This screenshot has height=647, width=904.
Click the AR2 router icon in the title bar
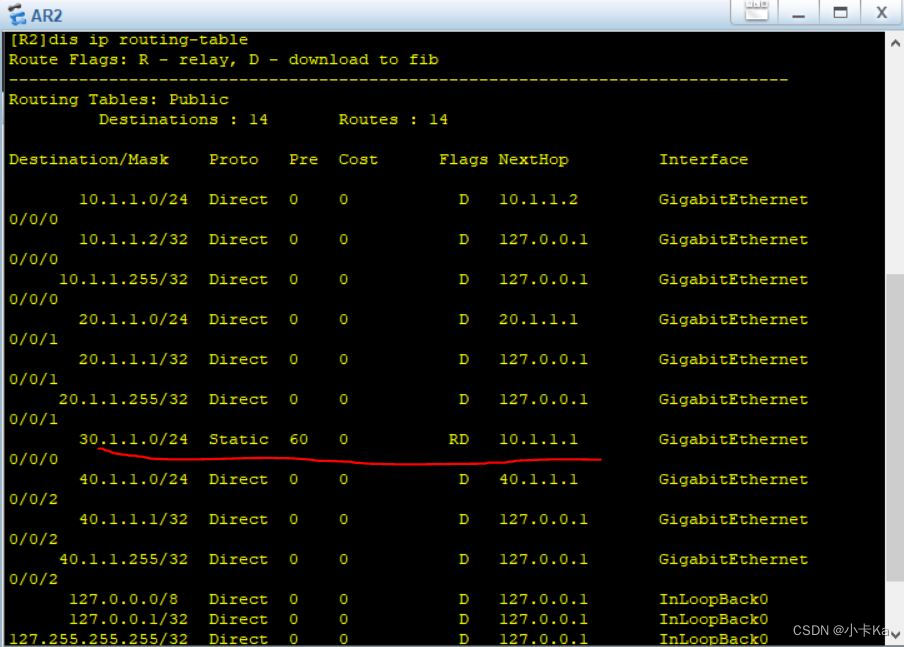tap(17, 14)
